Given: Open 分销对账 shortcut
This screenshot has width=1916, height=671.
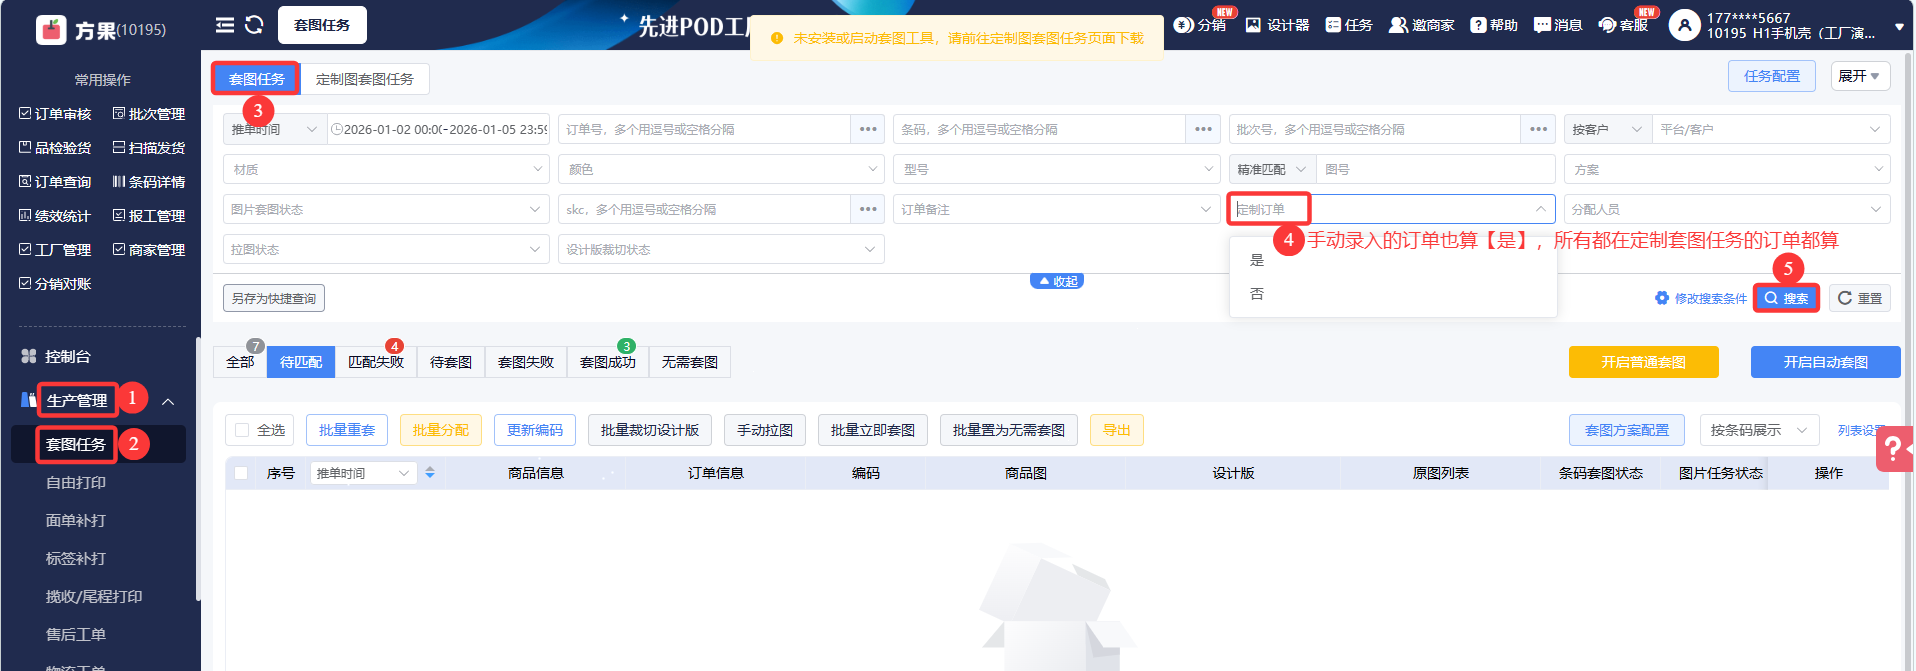Looking at the screenshot, I should (55, 284).
